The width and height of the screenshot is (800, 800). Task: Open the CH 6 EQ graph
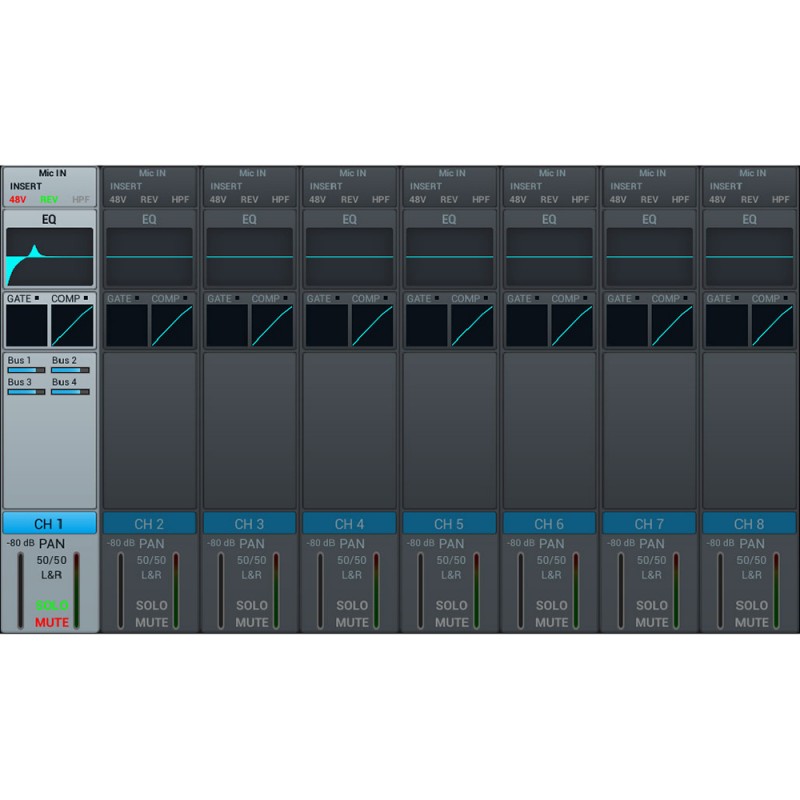pos(549,257)
